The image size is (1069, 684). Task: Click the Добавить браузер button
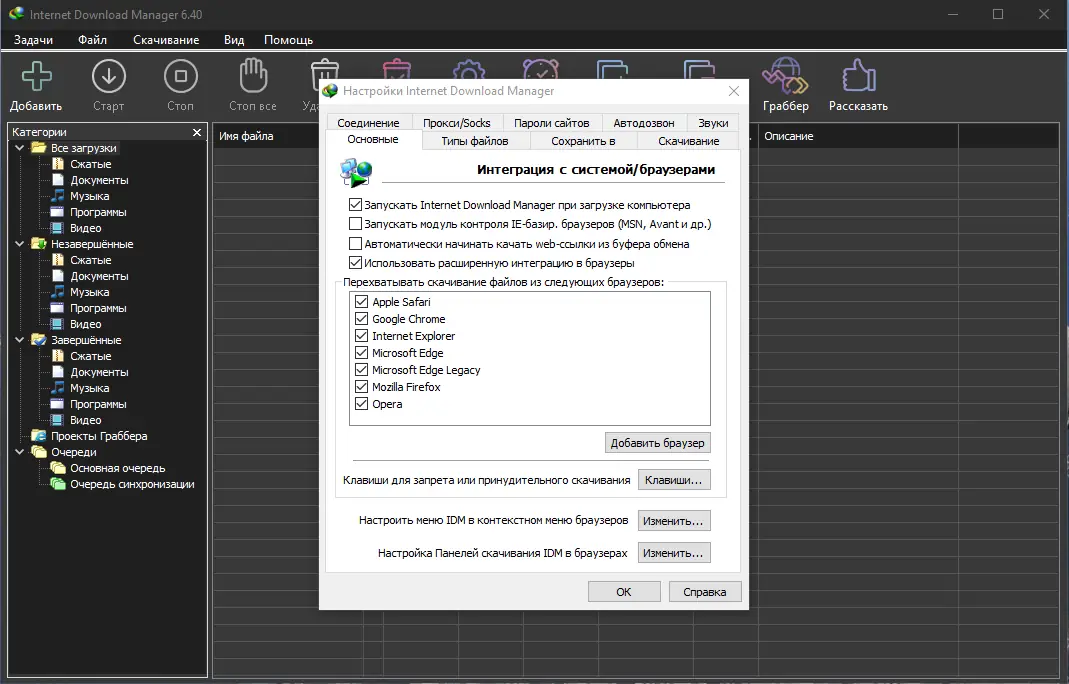coord(657,443)
